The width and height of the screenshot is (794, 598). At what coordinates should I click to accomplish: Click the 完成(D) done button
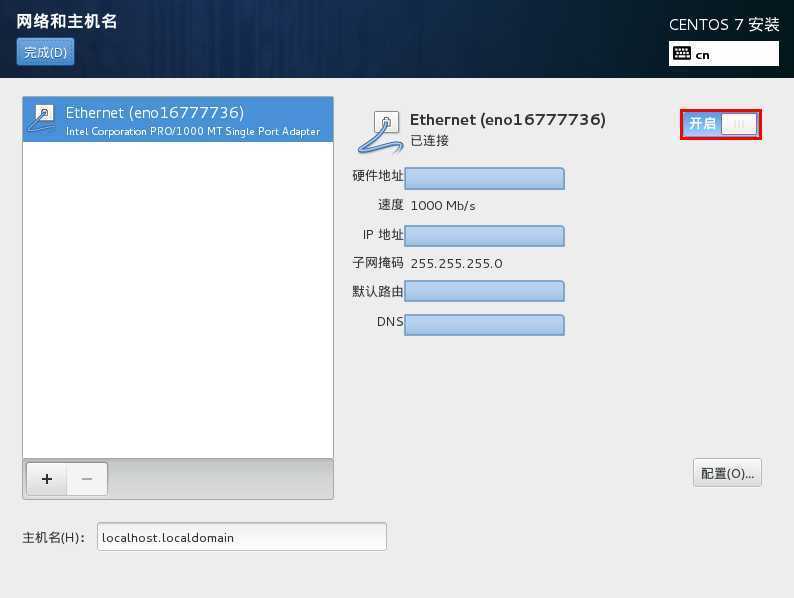(45, 52)
